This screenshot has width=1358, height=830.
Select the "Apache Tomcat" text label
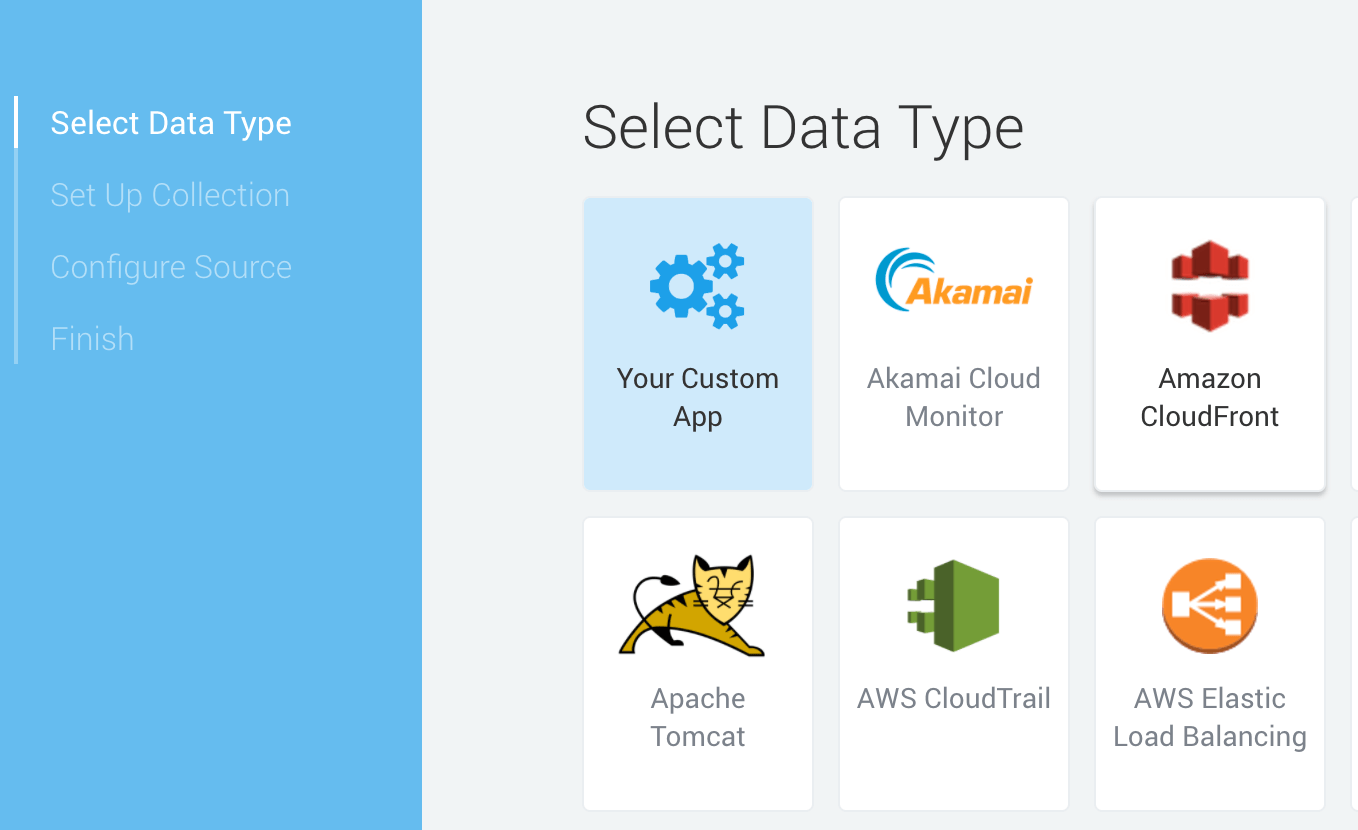click(698, 717)
